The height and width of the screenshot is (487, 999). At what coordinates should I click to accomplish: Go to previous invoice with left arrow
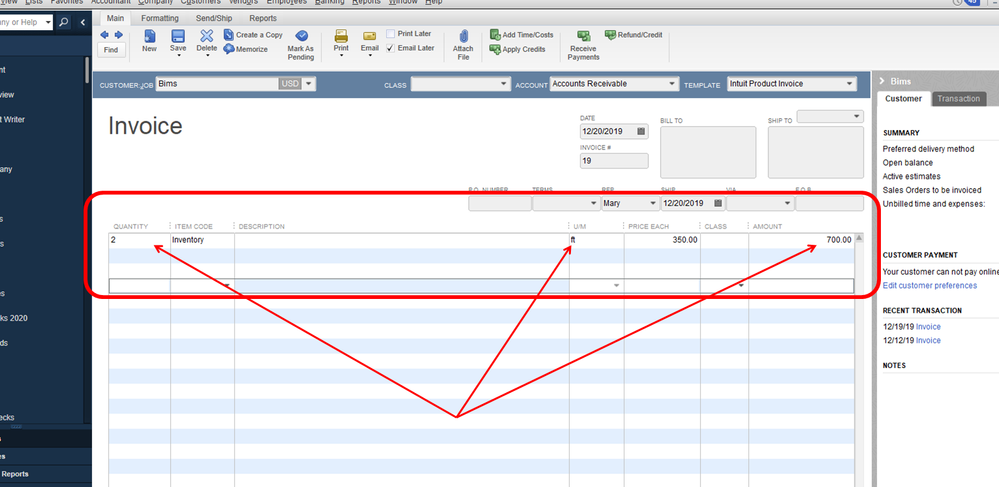(x=105, y=35)
